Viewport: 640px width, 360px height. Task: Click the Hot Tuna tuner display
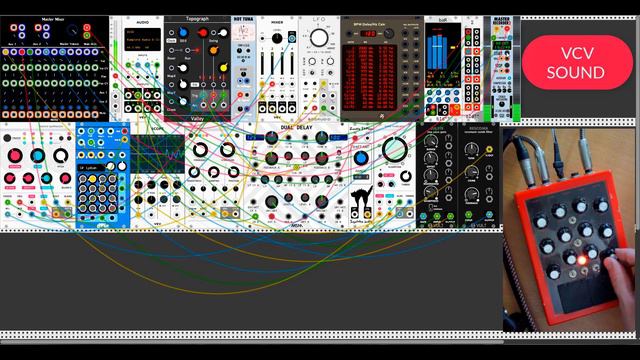coord(244,31)
